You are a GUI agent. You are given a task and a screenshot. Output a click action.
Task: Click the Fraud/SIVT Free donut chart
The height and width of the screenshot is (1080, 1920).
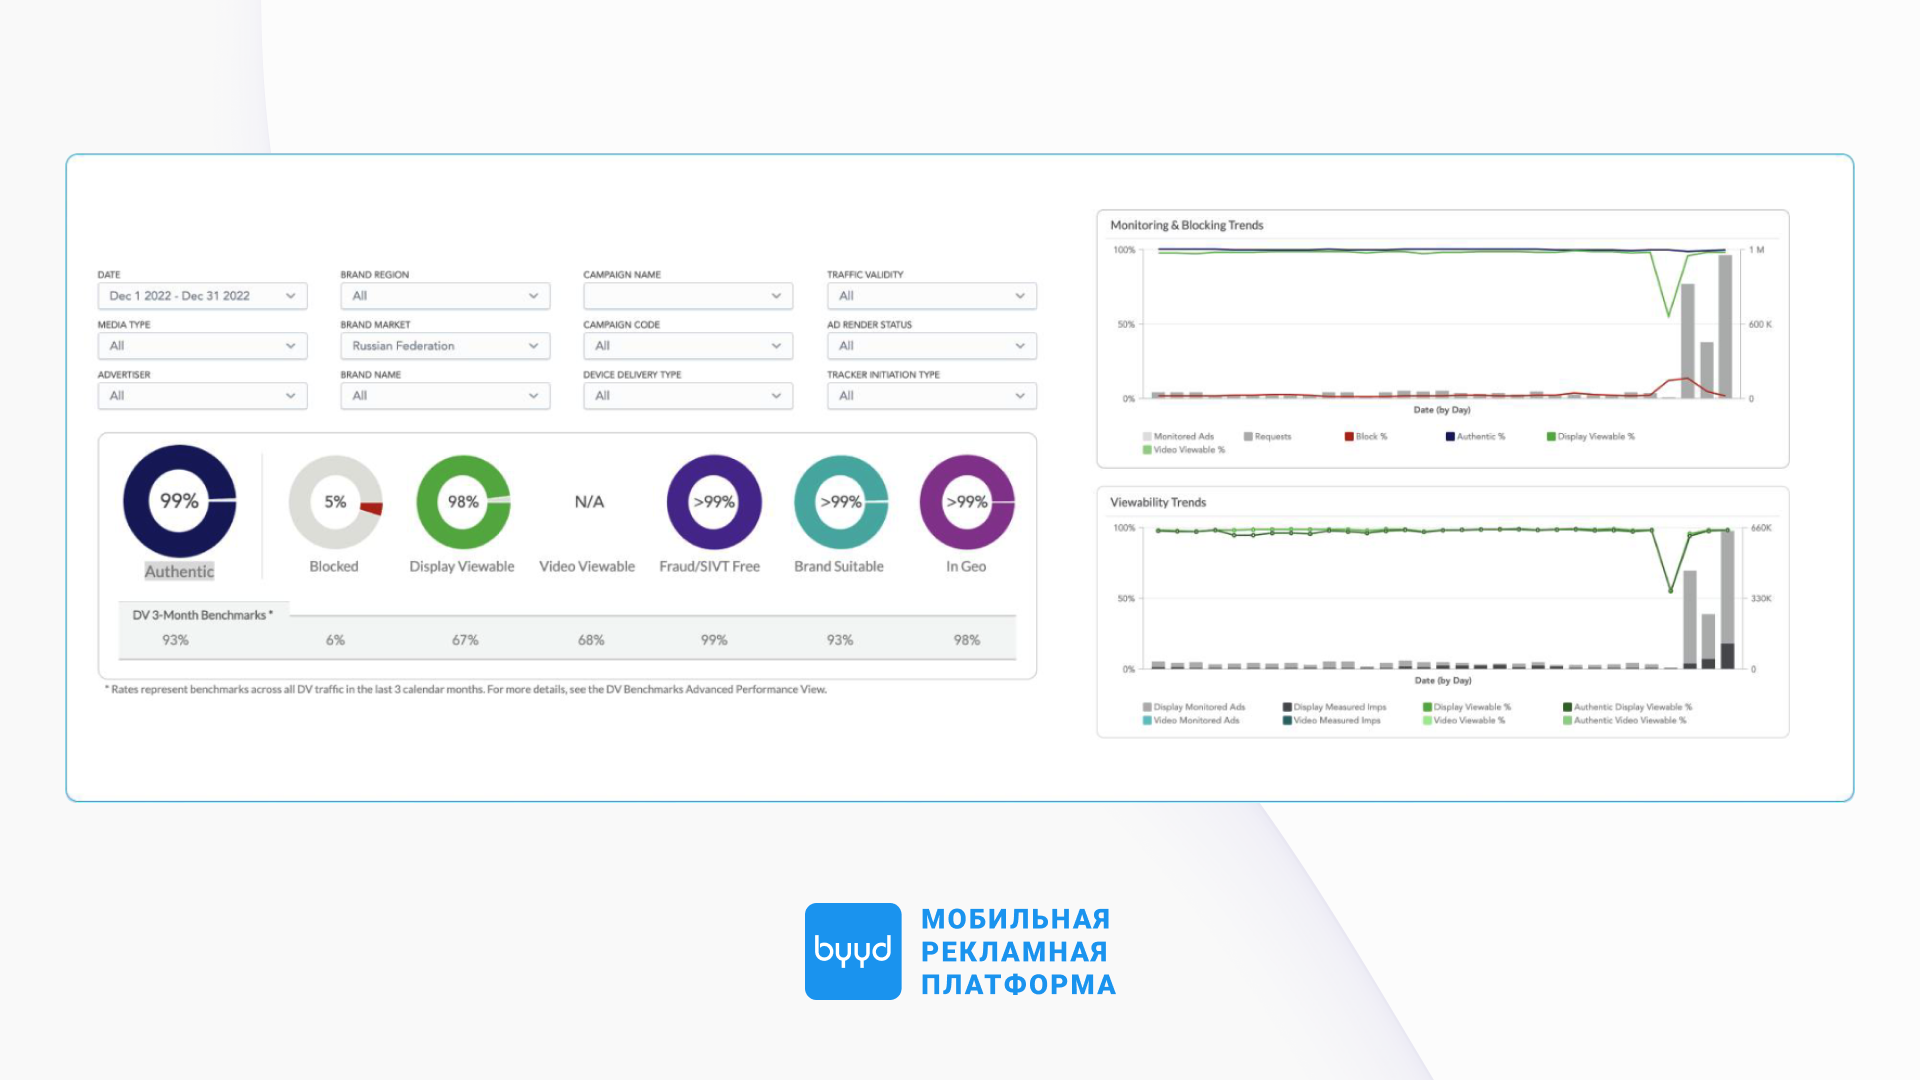[x=713, y=502]
